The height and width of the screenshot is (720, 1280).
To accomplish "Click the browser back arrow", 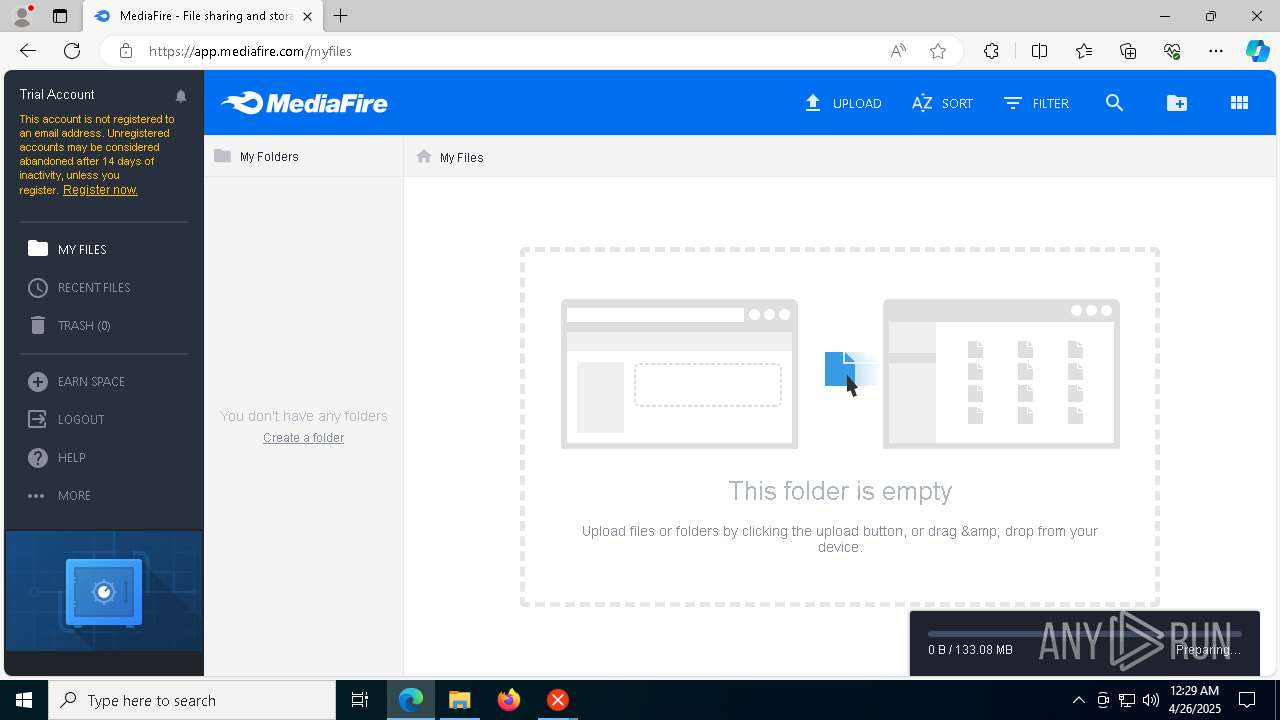I will (x=28, y=51).
